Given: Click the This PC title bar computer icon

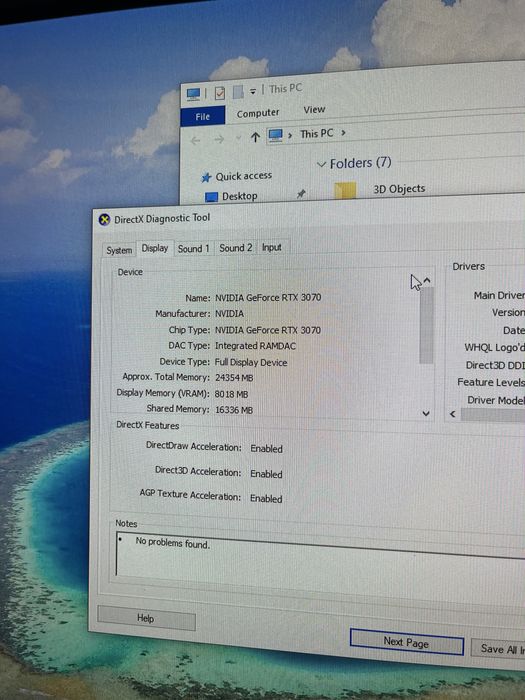Looking at the screenshot, I should coord(193,93).
